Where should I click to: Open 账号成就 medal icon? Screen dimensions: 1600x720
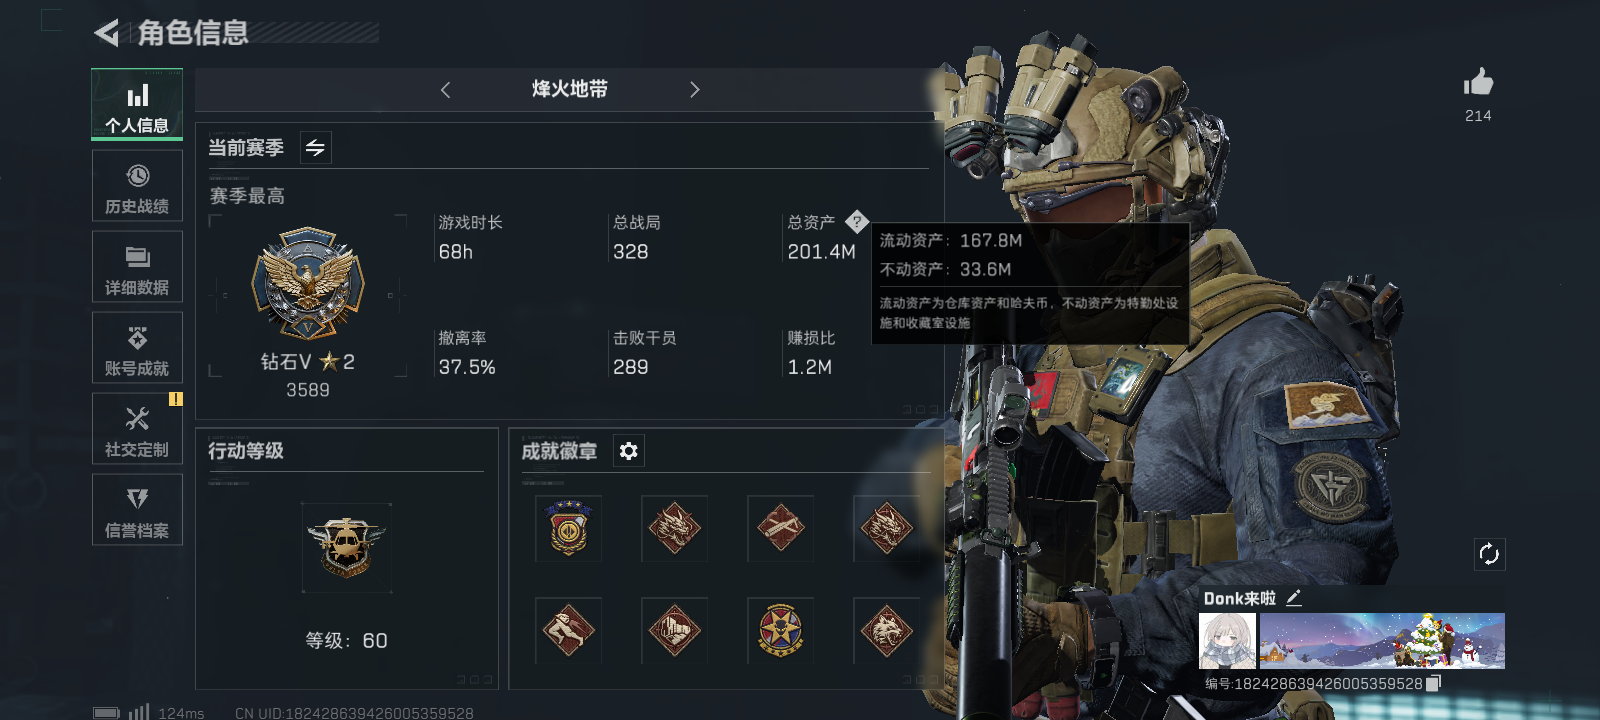[x=138, y=338]
